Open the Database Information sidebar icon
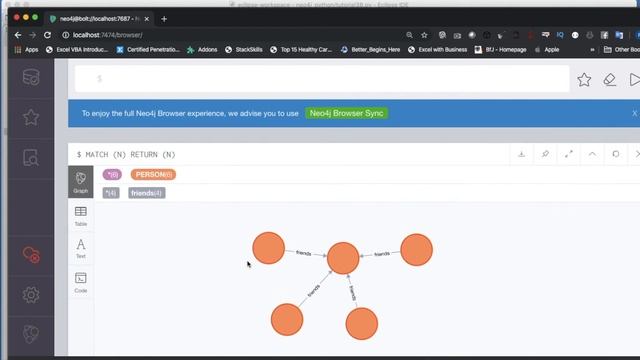The height and width of the screenshot is (360, 640). (x=31, y=77)
